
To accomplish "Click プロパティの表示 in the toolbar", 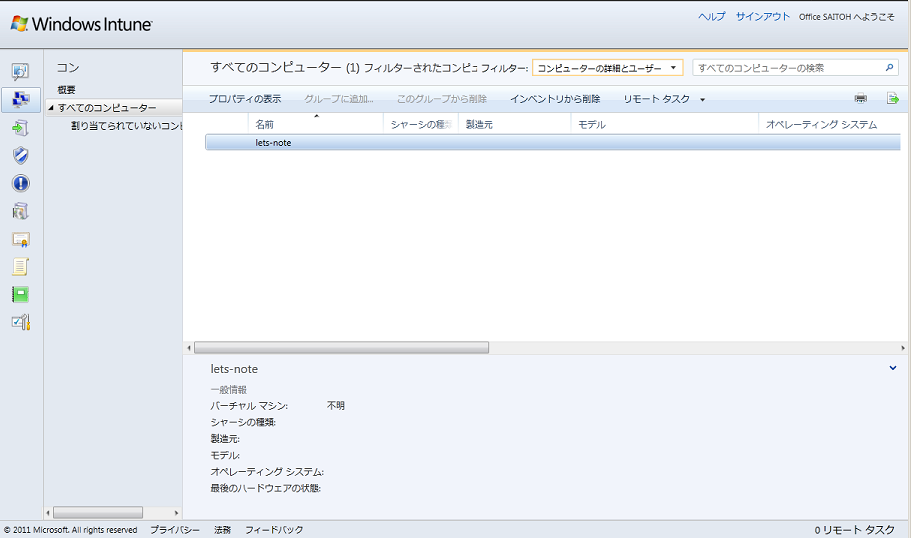I will pyautogui.click(x=245, y=99).
